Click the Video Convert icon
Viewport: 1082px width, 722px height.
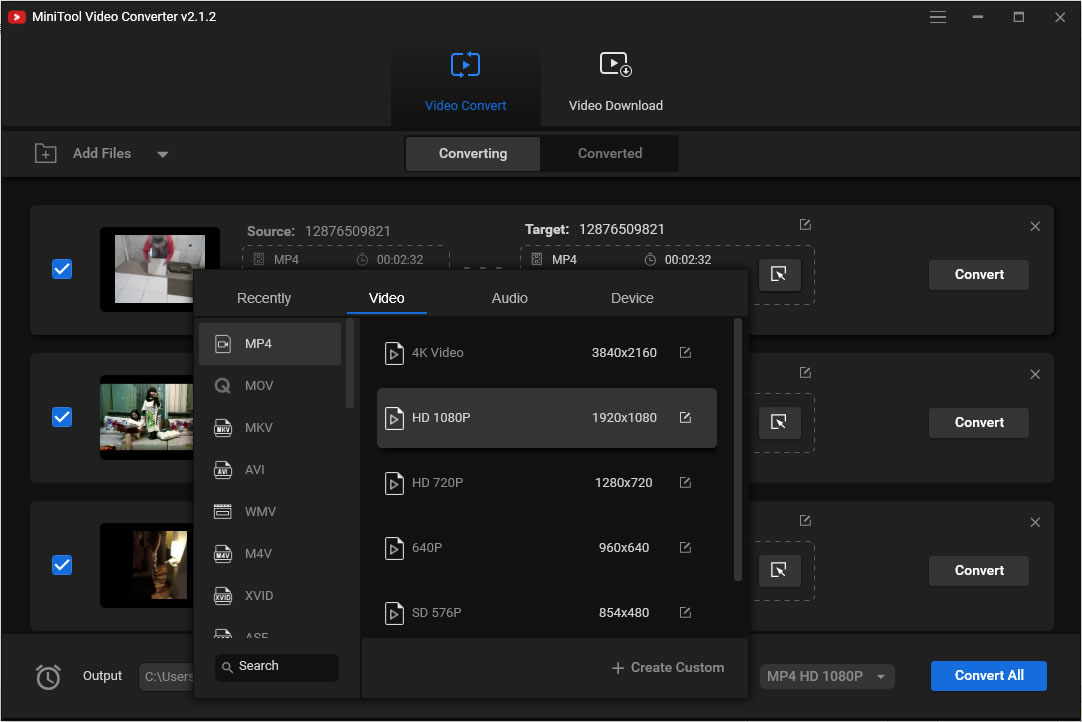(465, 66)
